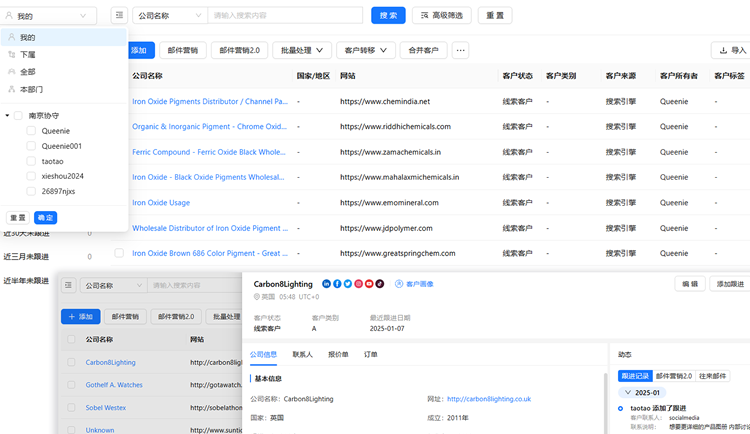Tick the Sobel Westex row checkbox
Viewport: 750px width, 434px height.
click(71, 408)
